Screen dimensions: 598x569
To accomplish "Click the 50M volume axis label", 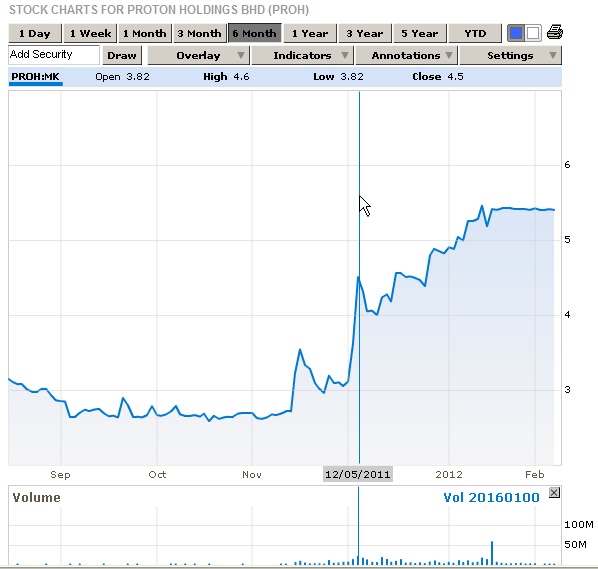I will [x=575, y=545].
